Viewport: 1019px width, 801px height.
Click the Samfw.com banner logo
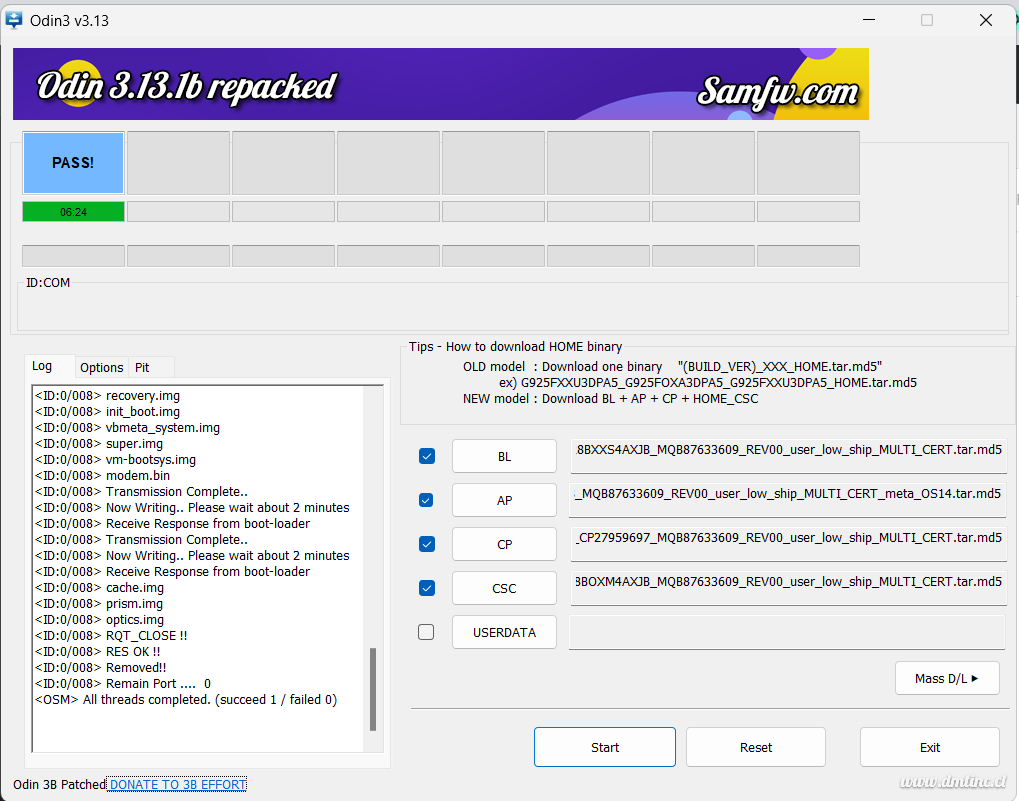click(778, 91)
